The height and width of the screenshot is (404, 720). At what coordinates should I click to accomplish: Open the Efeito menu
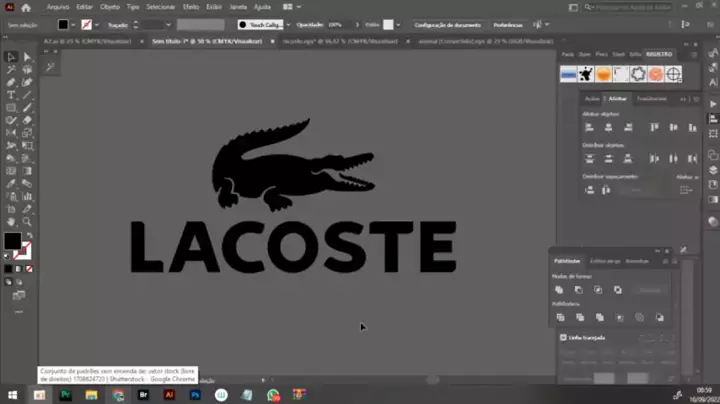pyautogui.click(x=191, y=7)
